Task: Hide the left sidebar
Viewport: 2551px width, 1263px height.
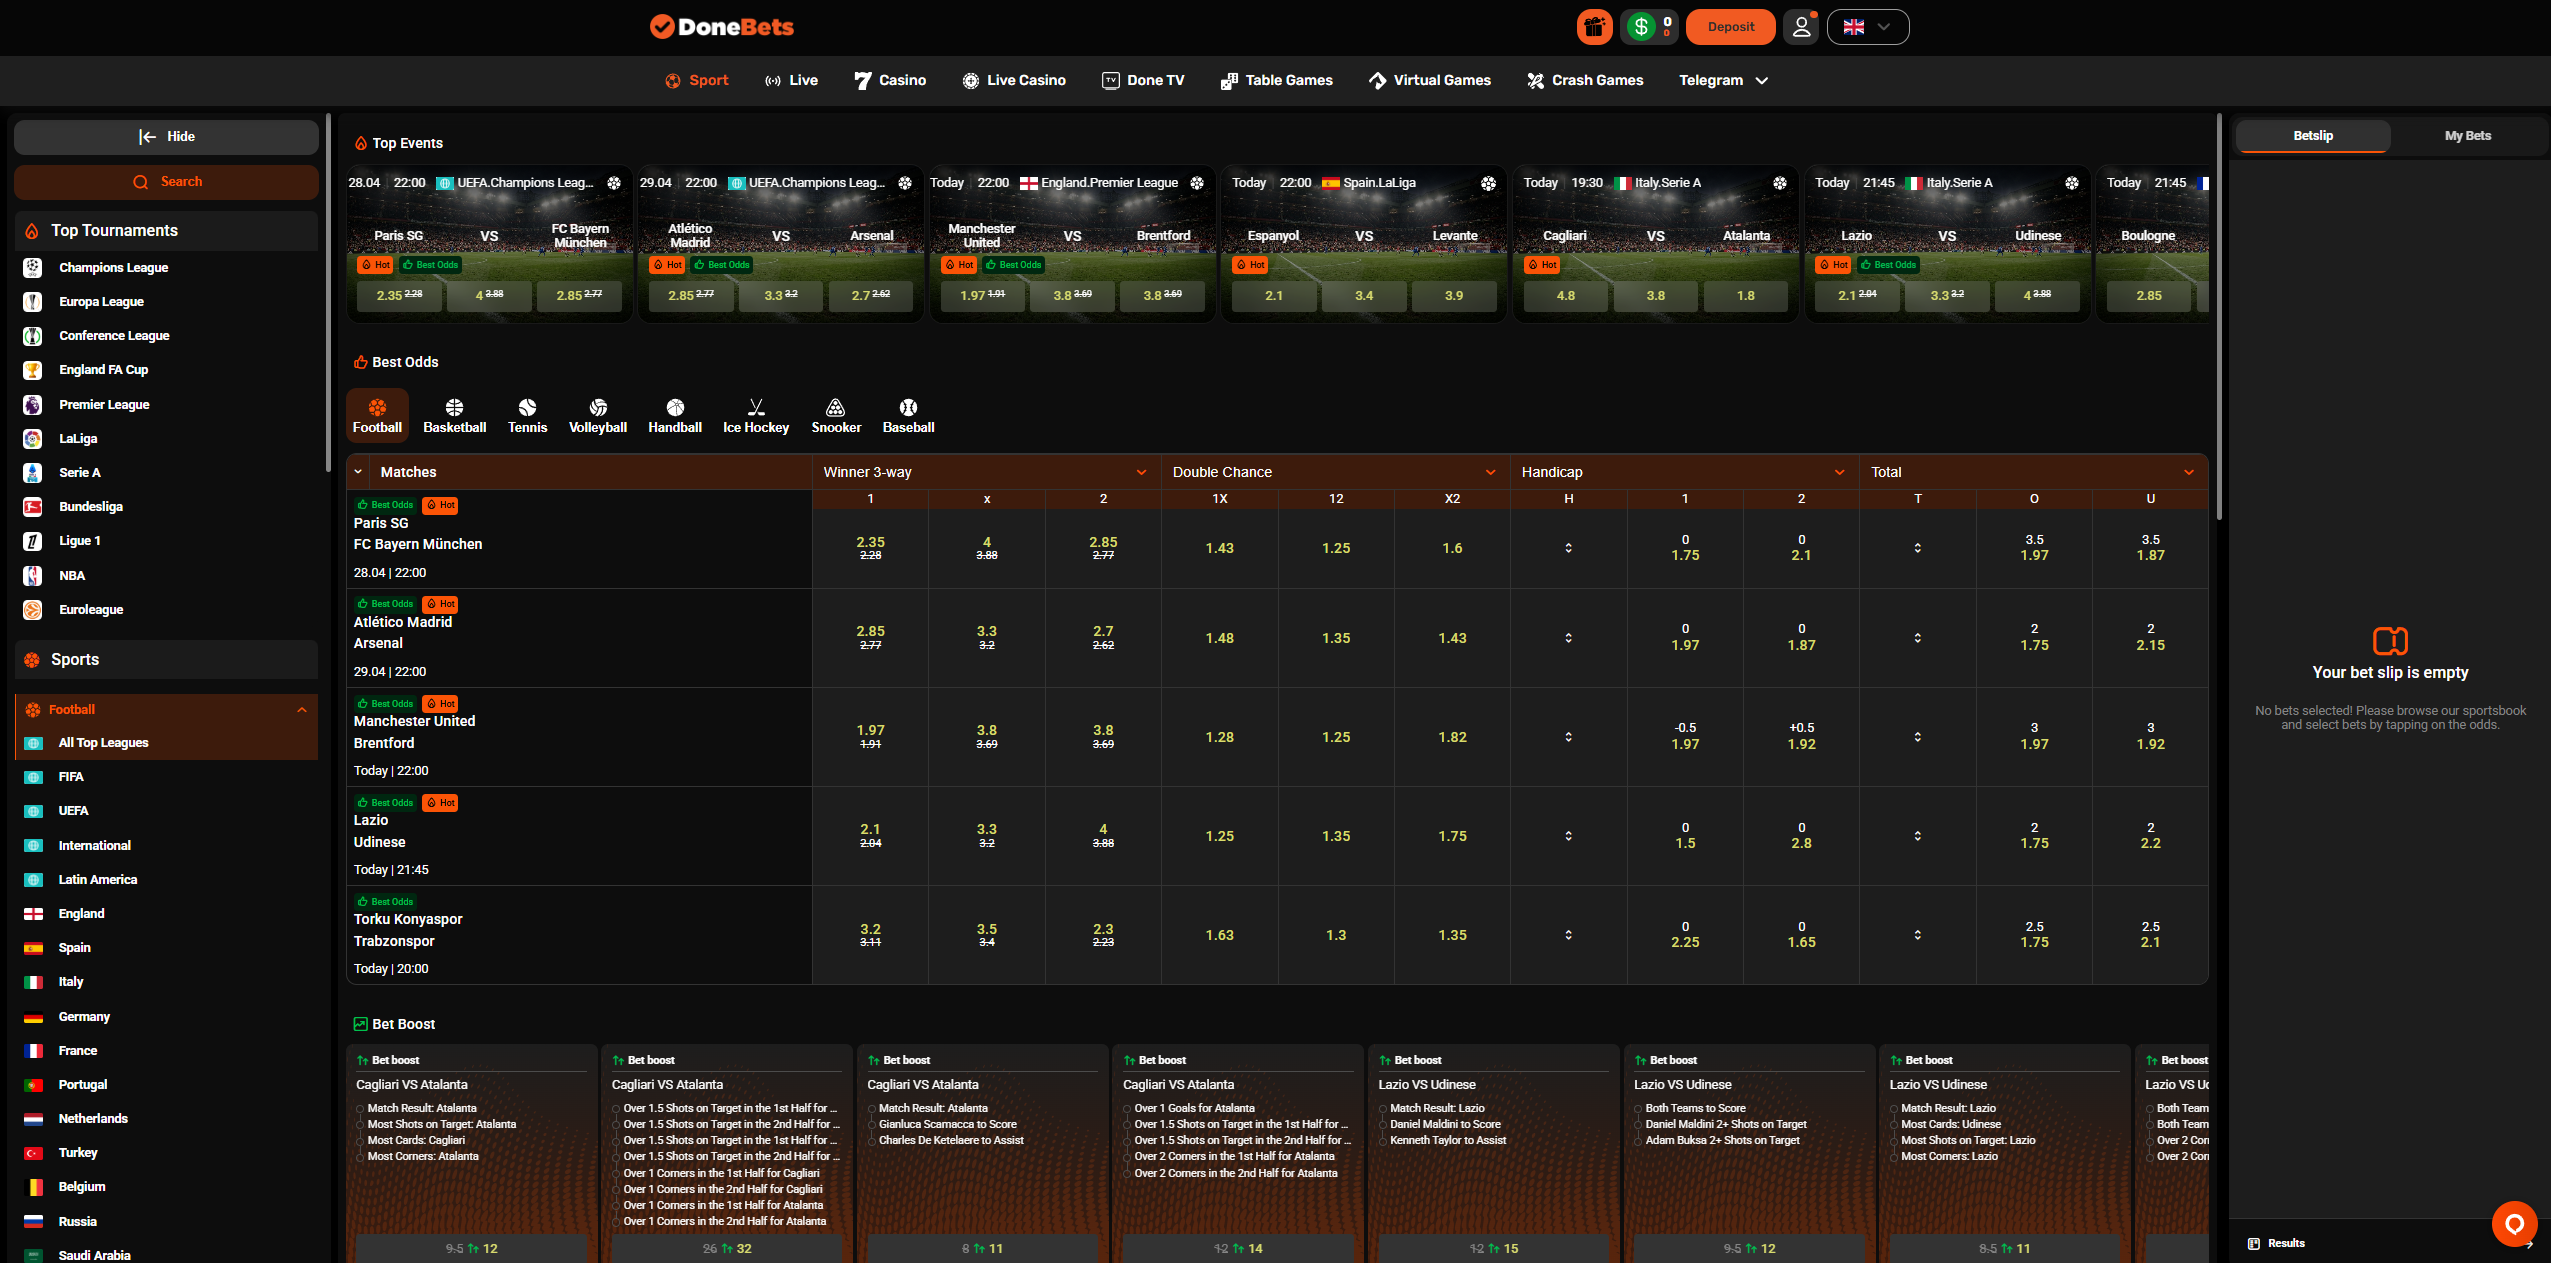Action: pos(166,137)
